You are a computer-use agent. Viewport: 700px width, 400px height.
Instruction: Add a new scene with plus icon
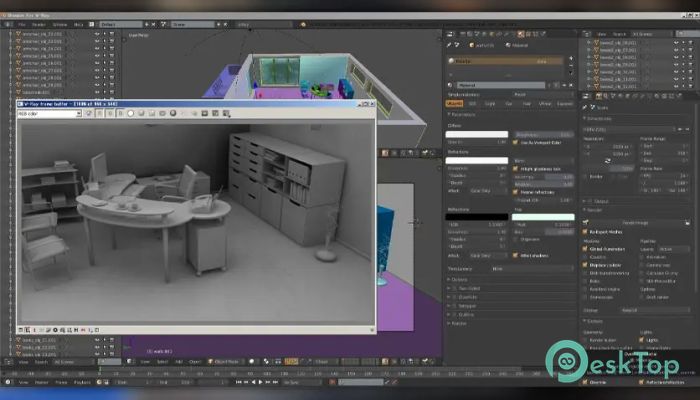218,24
